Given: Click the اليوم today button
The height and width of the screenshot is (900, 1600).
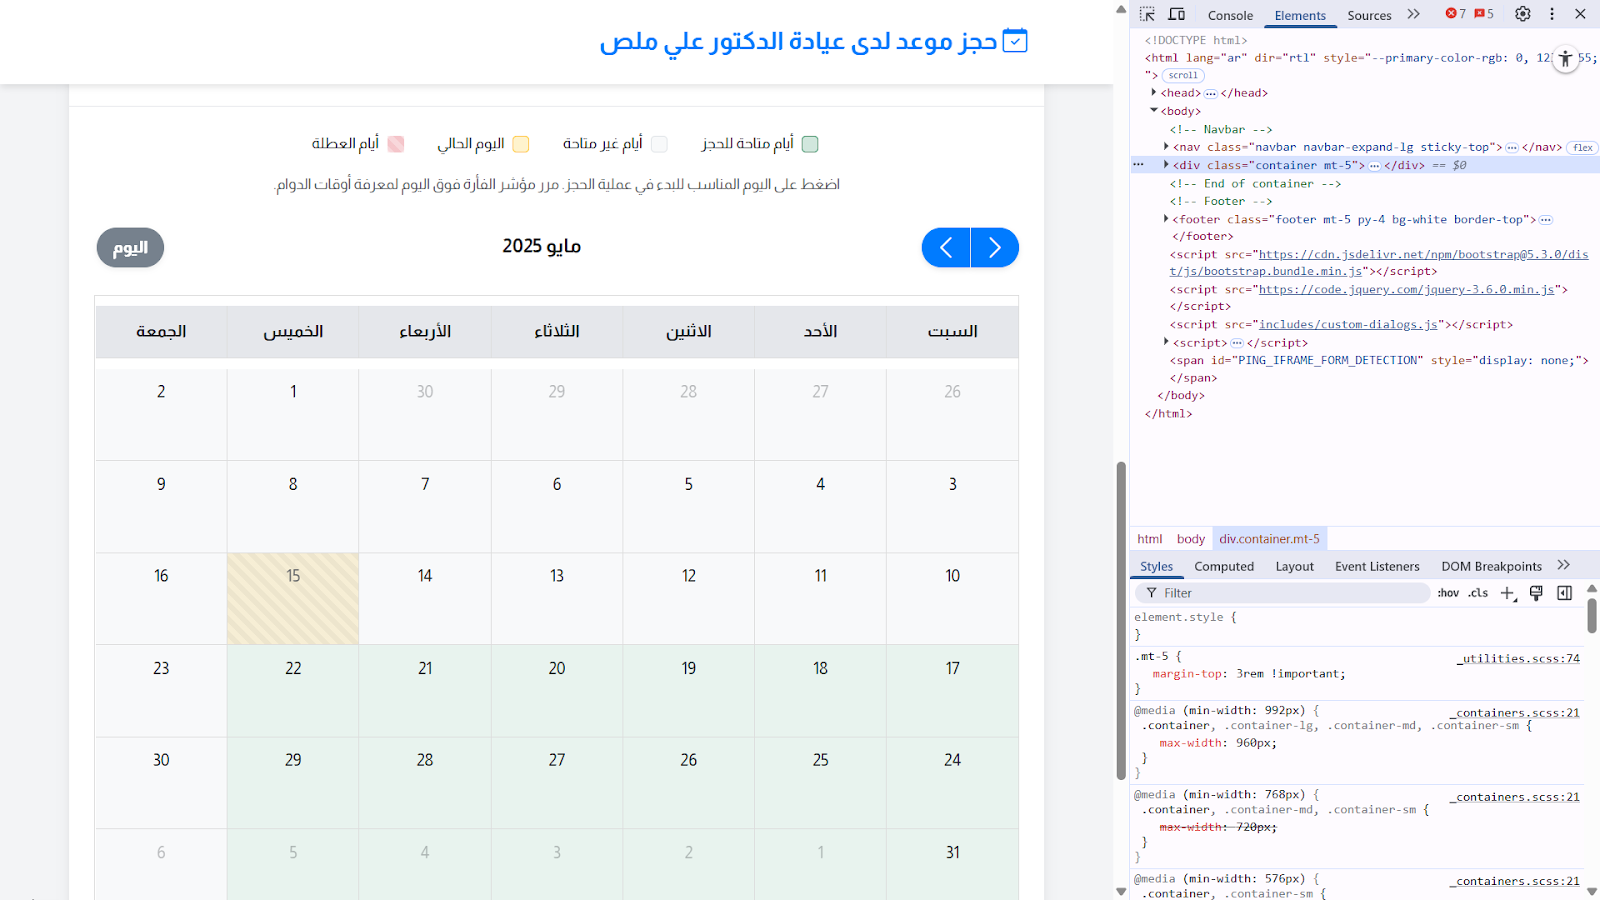Looking at the screenshot, I should 130,247.
